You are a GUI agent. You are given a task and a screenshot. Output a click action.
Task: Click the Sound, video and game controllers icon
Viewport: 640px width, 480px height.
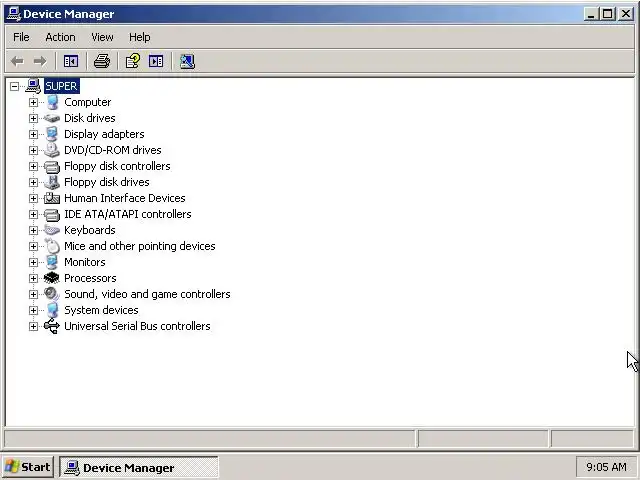(x=52, y=294)
